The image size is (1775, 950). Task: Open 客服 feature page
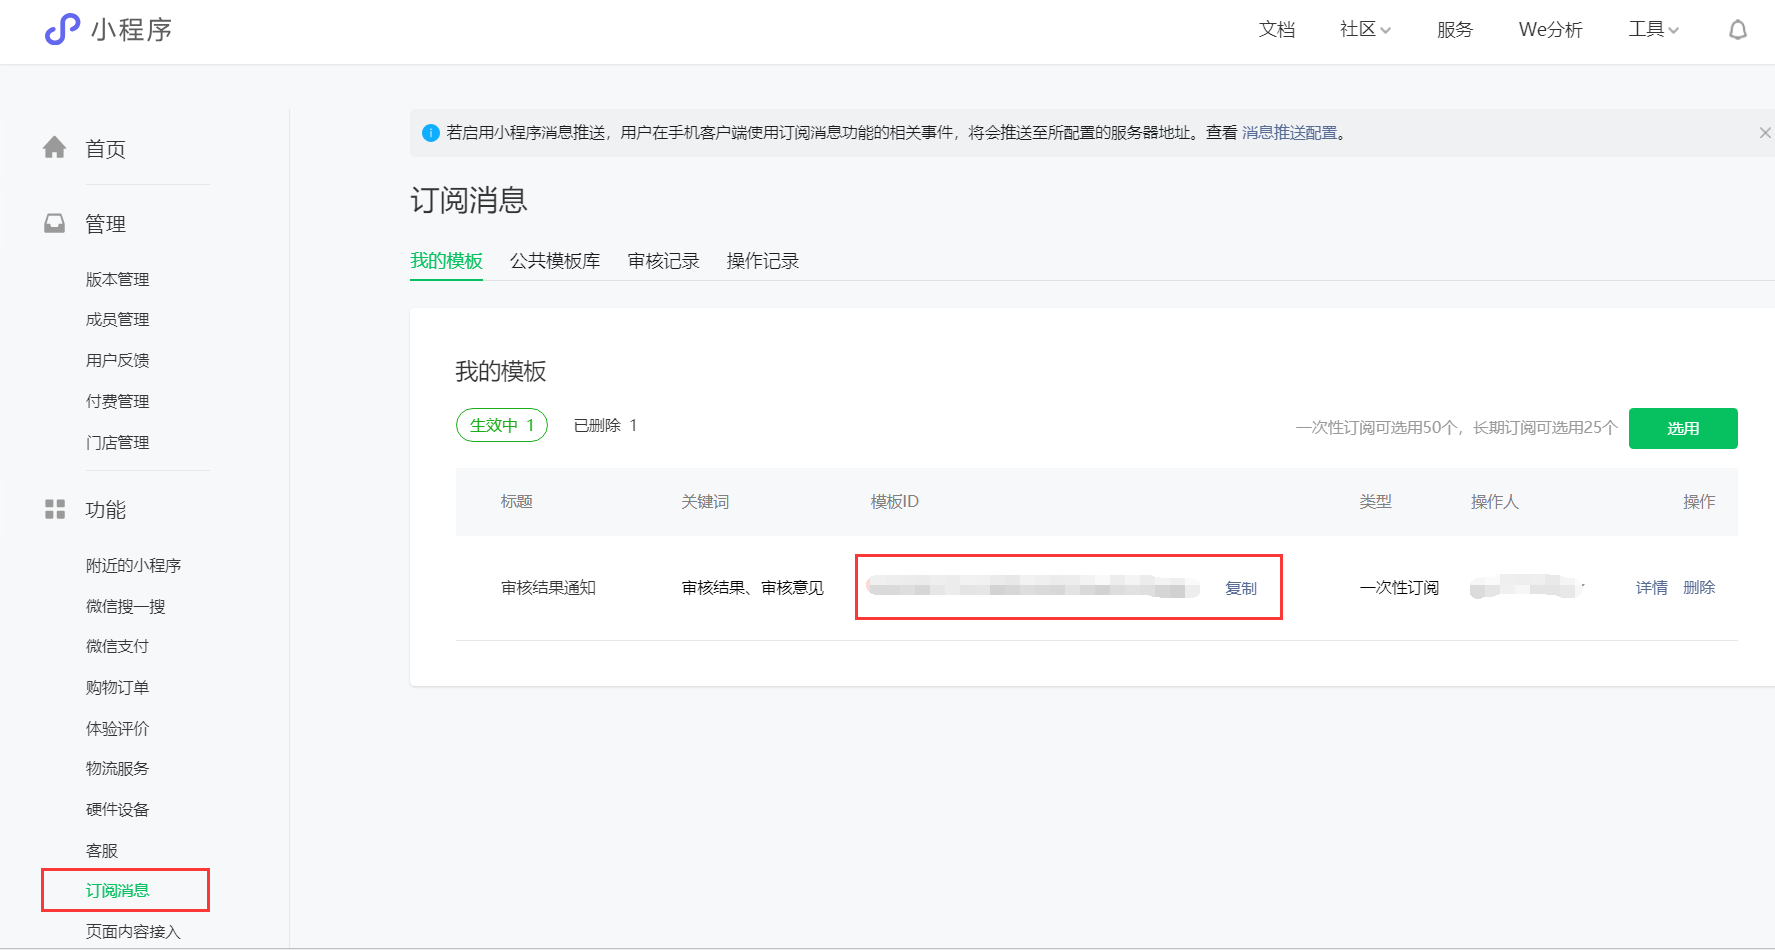[101, 849]
